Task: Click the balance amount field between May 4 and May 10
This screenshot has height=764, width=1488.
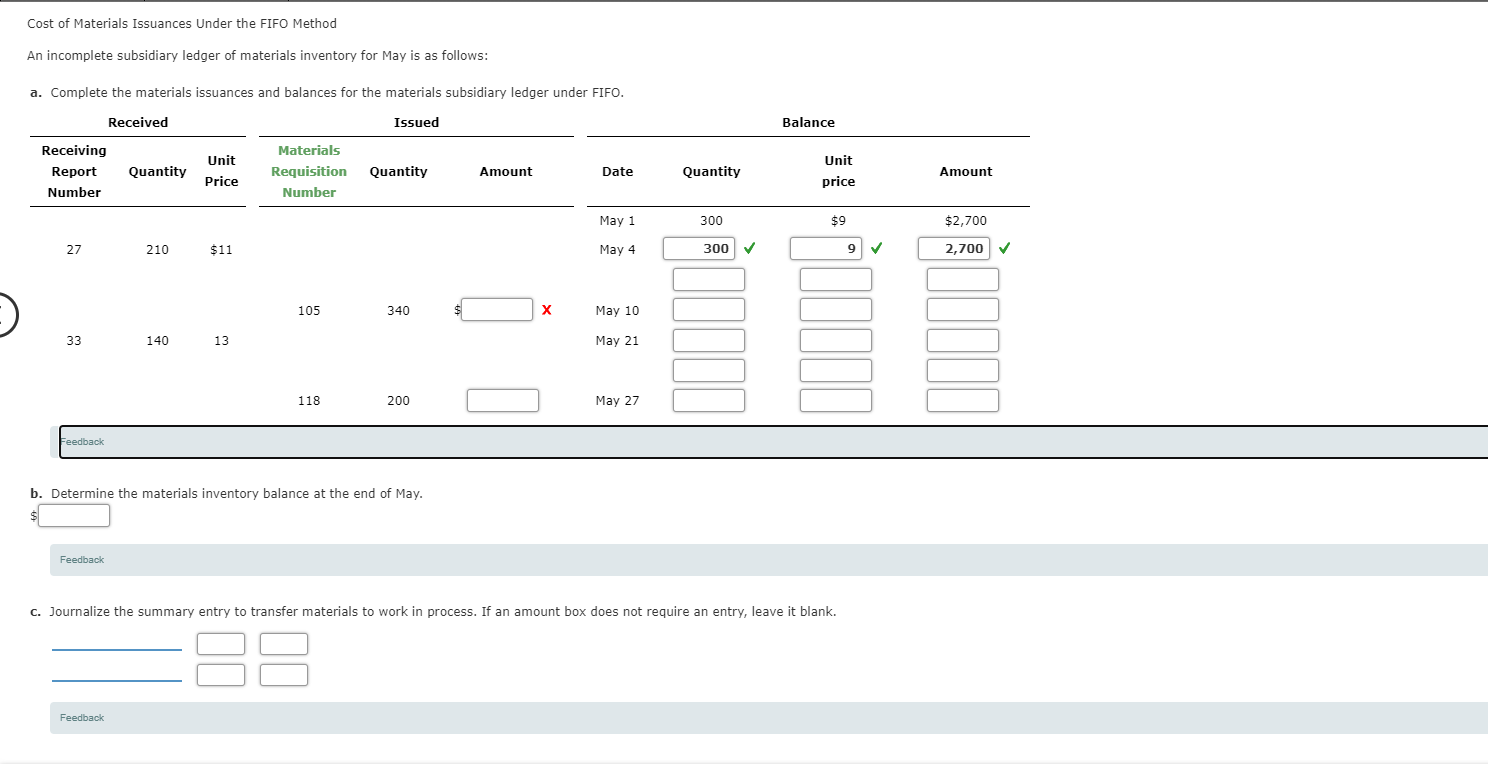Action: pos(963,279)
